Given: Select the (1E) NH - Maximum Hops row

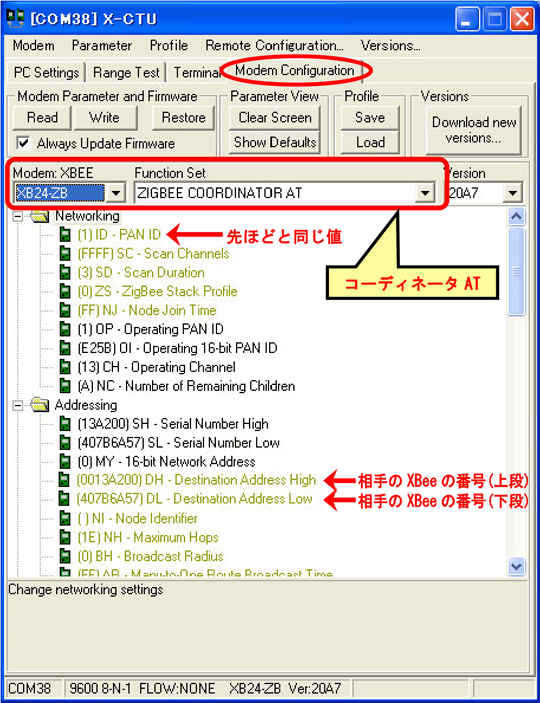Looking at the screenshot, I should 148,537.
